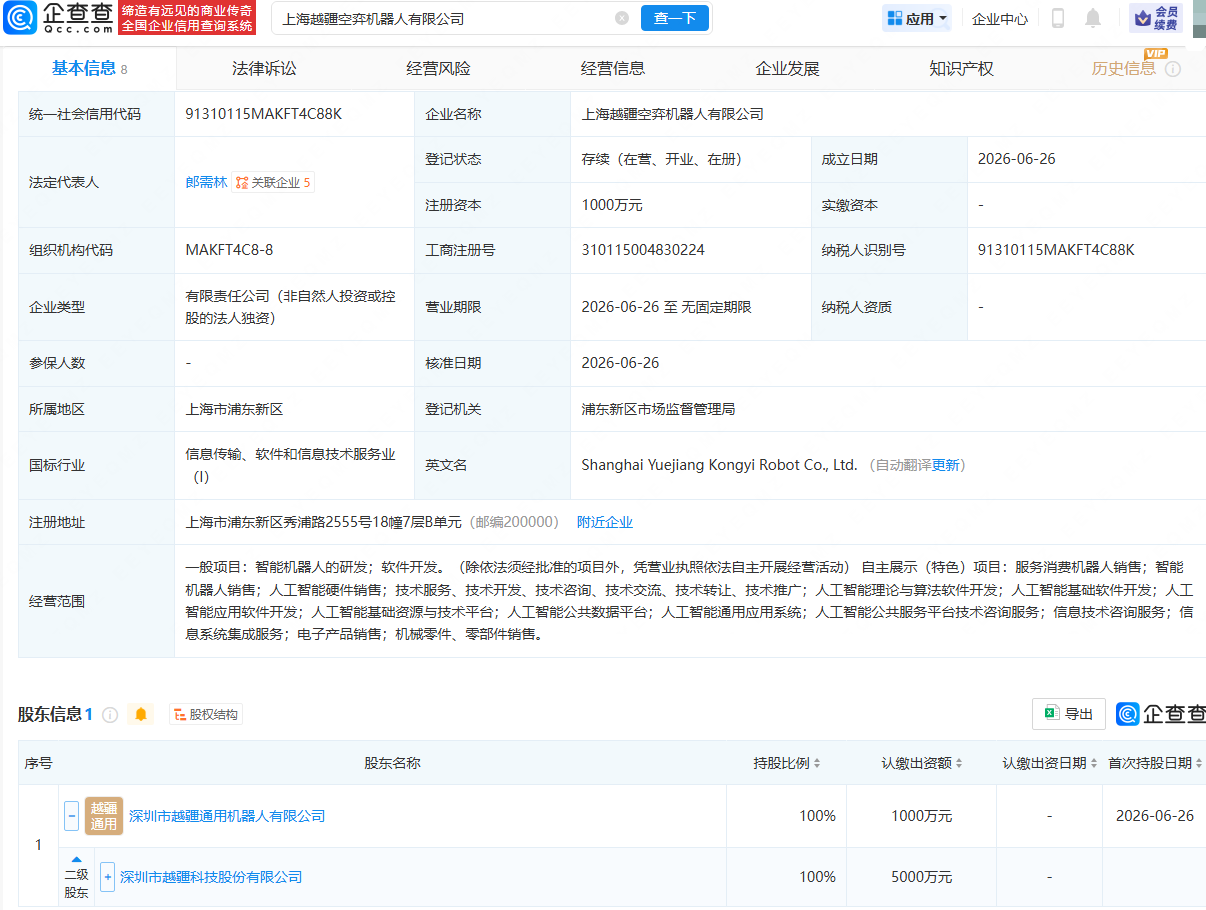This screenshot has width=1206, height=910.
Task: Open the 股权结构 view
Action: pyautogui.click(x=206, y=714)
